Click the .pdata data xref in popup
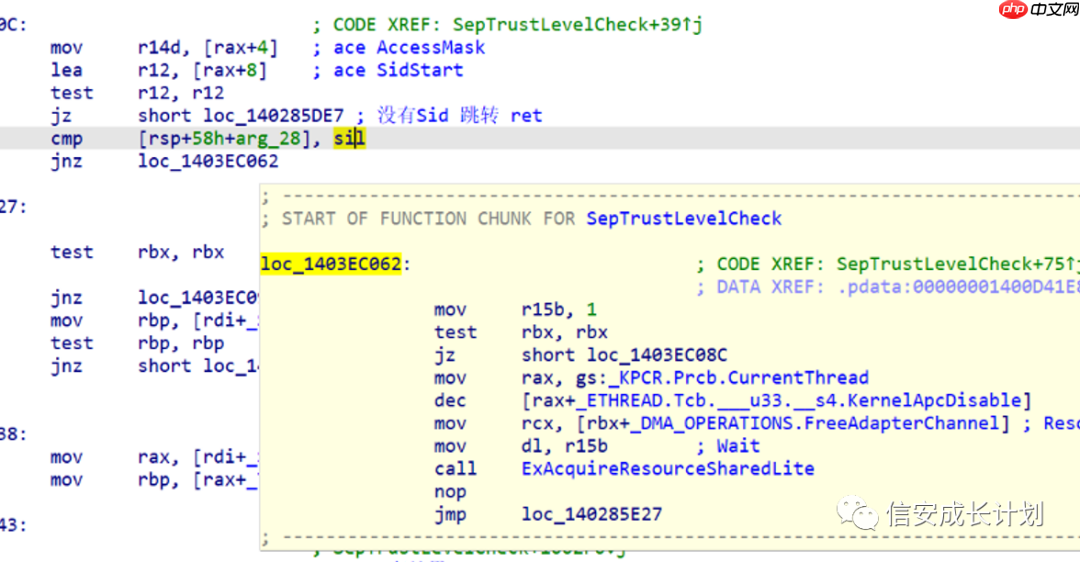The height and width of the screenshot is (562, 1080). pos(958,287)
